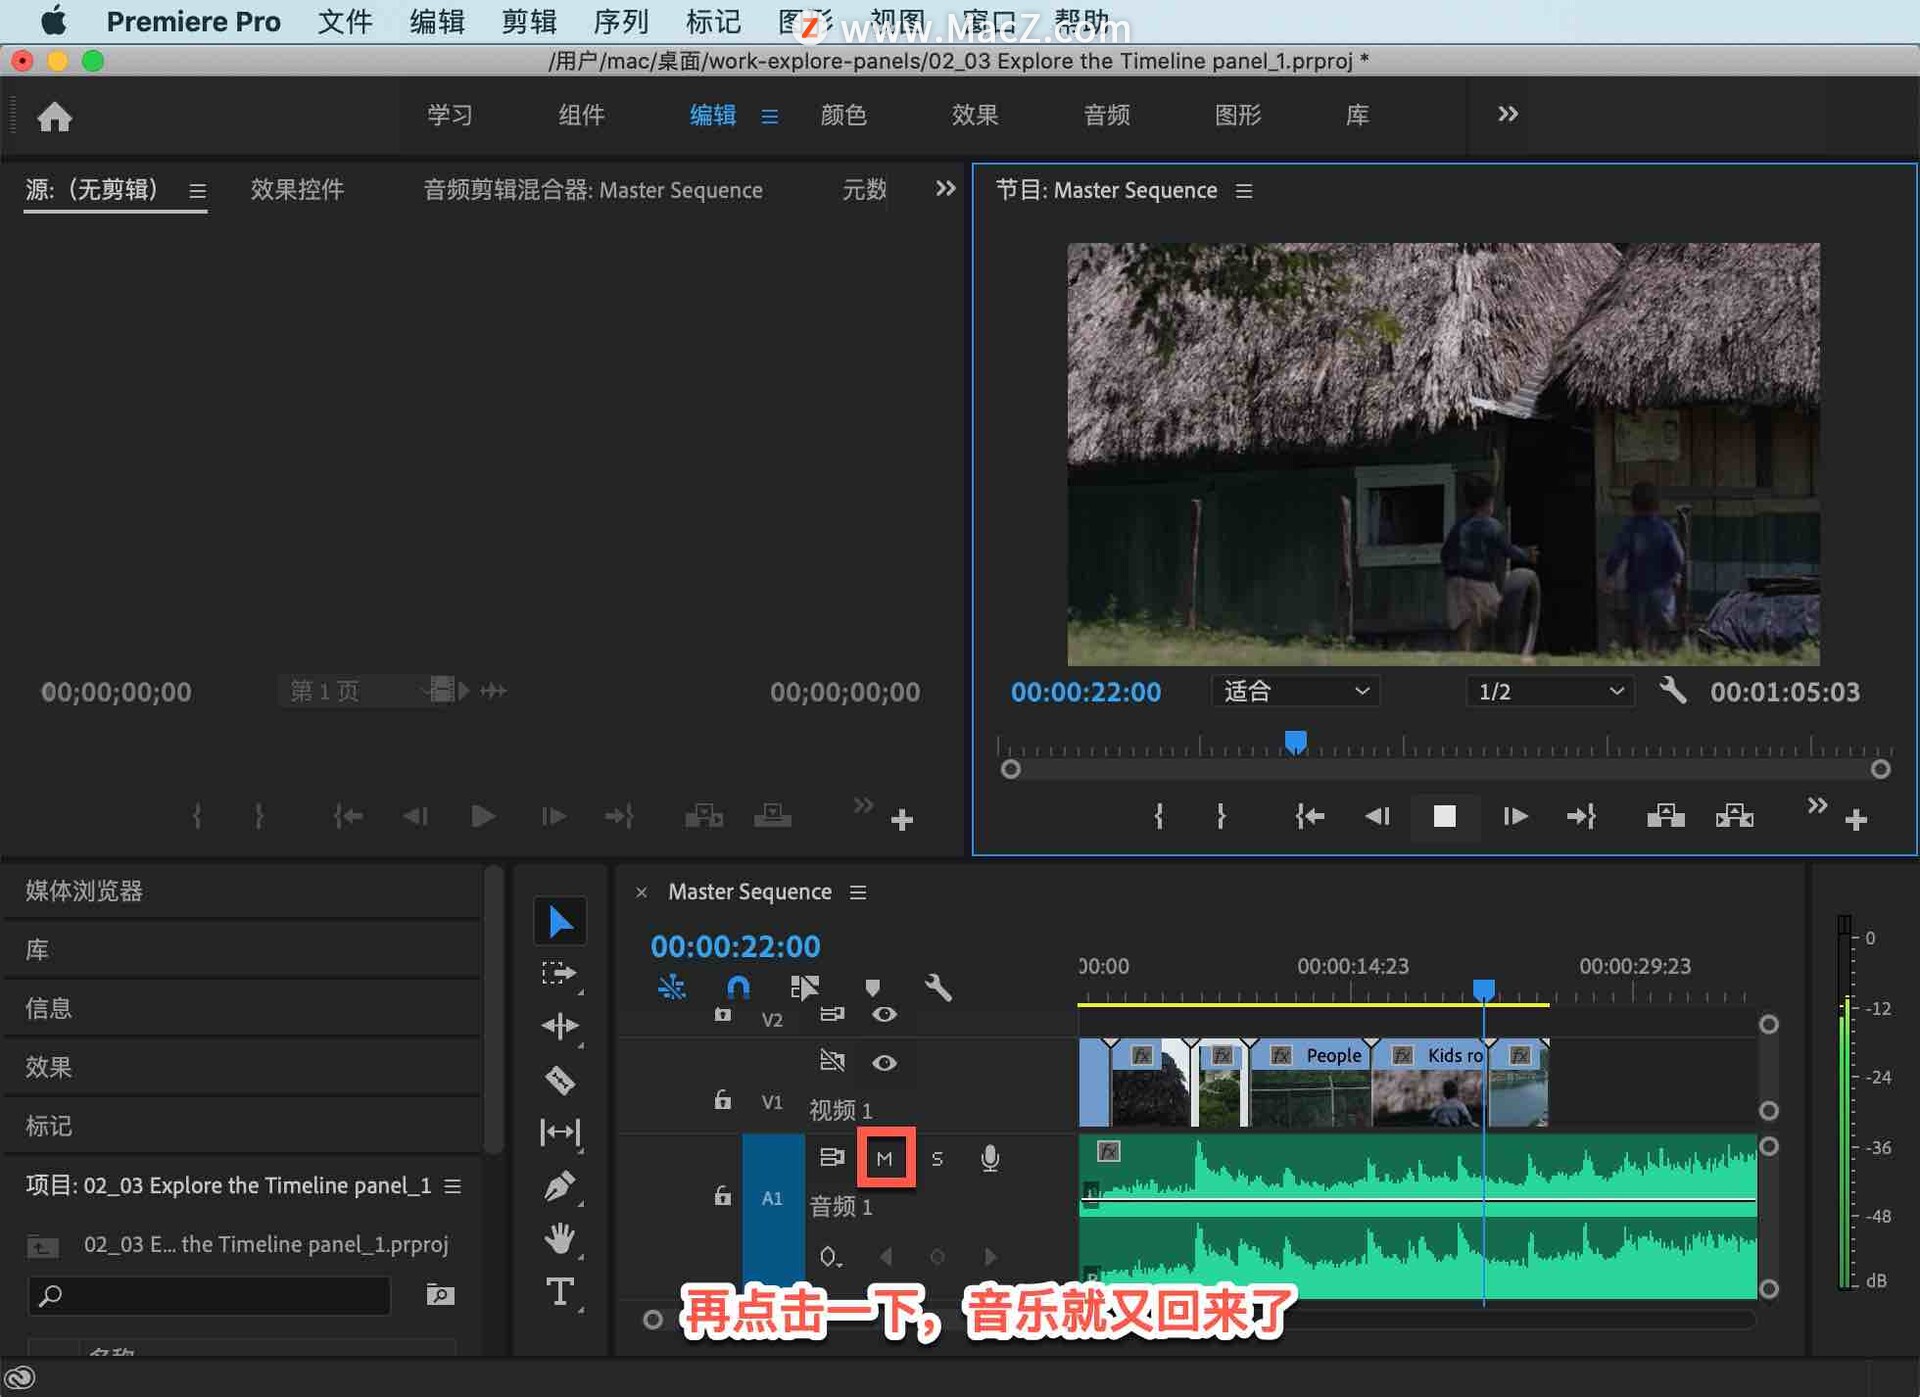This screenshot has height=1397, width=1920.
Task: Select the Track Select Forward tool
Action: 559,973
